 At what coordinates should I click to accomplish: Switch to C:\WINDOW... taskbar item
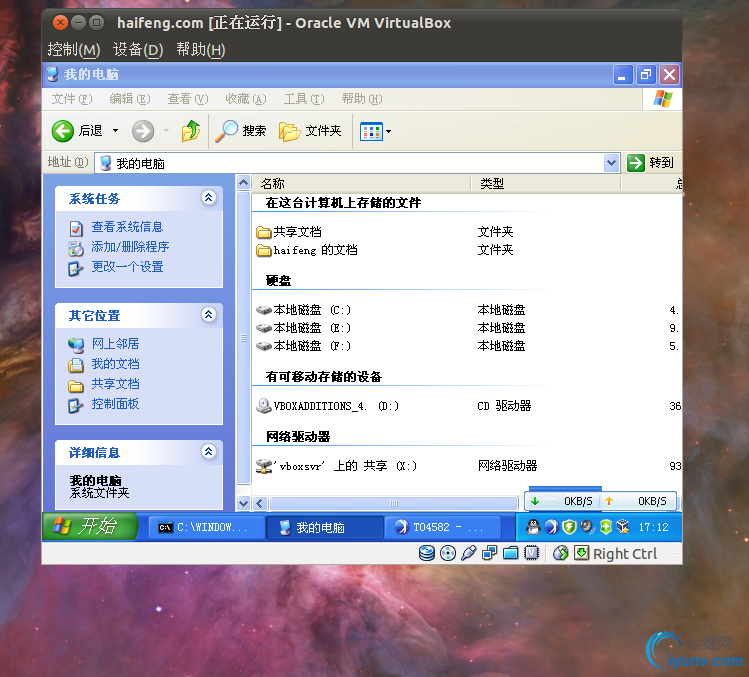(206, 527)
